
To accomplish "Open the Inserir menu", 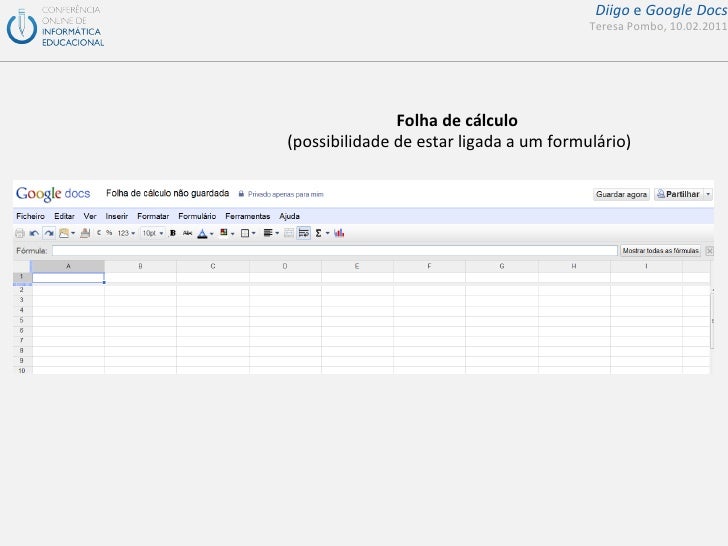I will coord(117,216).
